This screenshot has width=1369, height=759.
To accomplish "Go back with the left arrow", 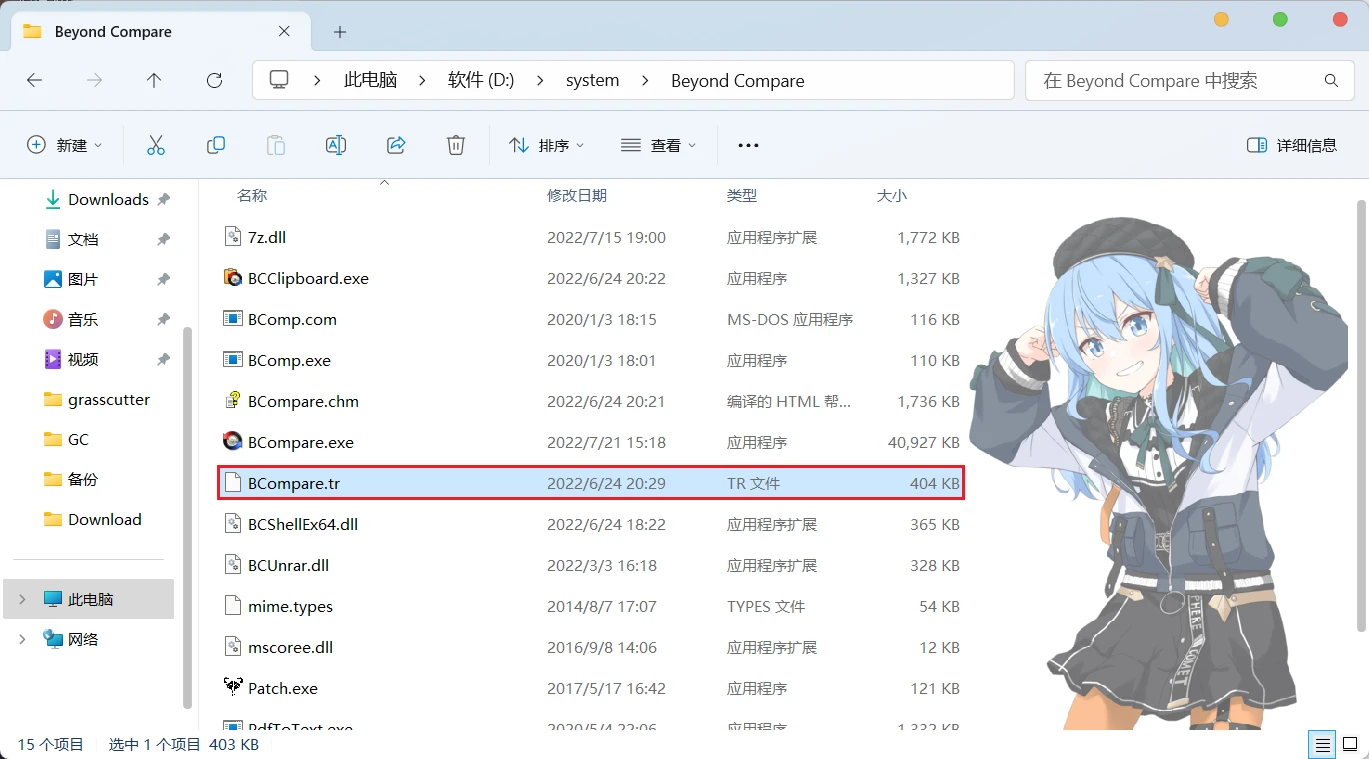I will click(35, 80).
